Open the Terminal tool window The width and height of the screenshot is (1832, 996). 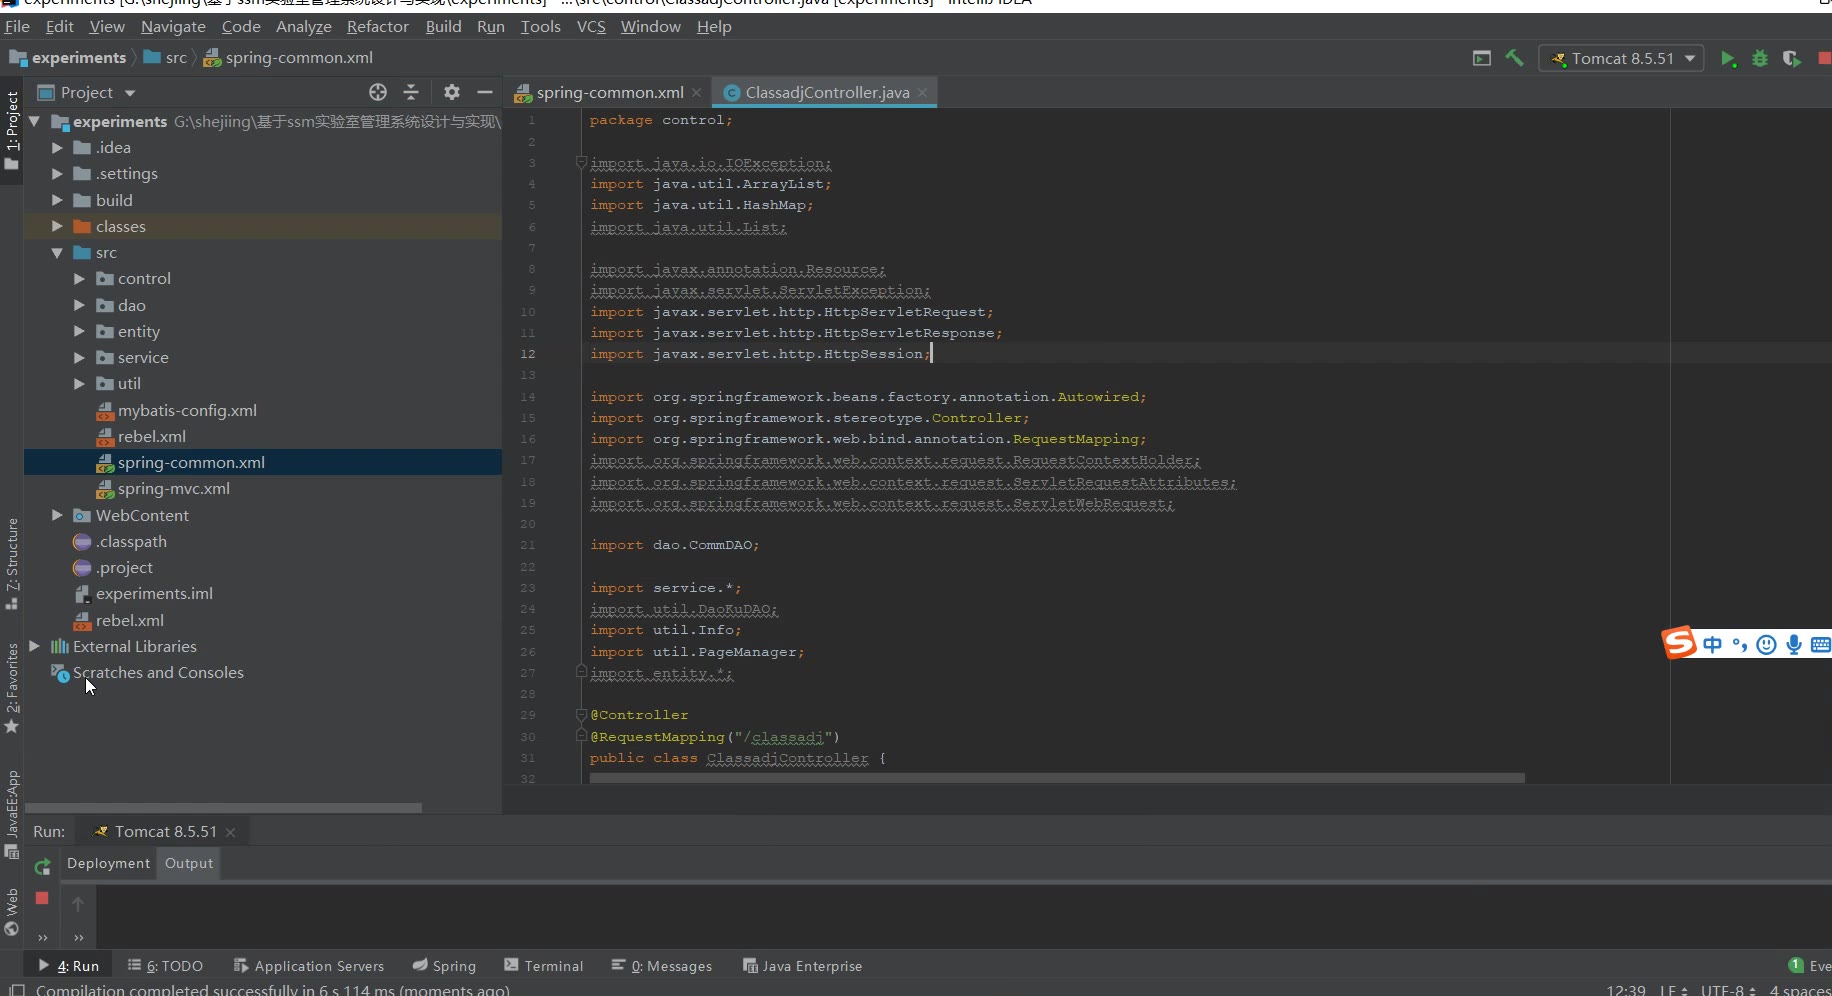[x=544, y=966]
